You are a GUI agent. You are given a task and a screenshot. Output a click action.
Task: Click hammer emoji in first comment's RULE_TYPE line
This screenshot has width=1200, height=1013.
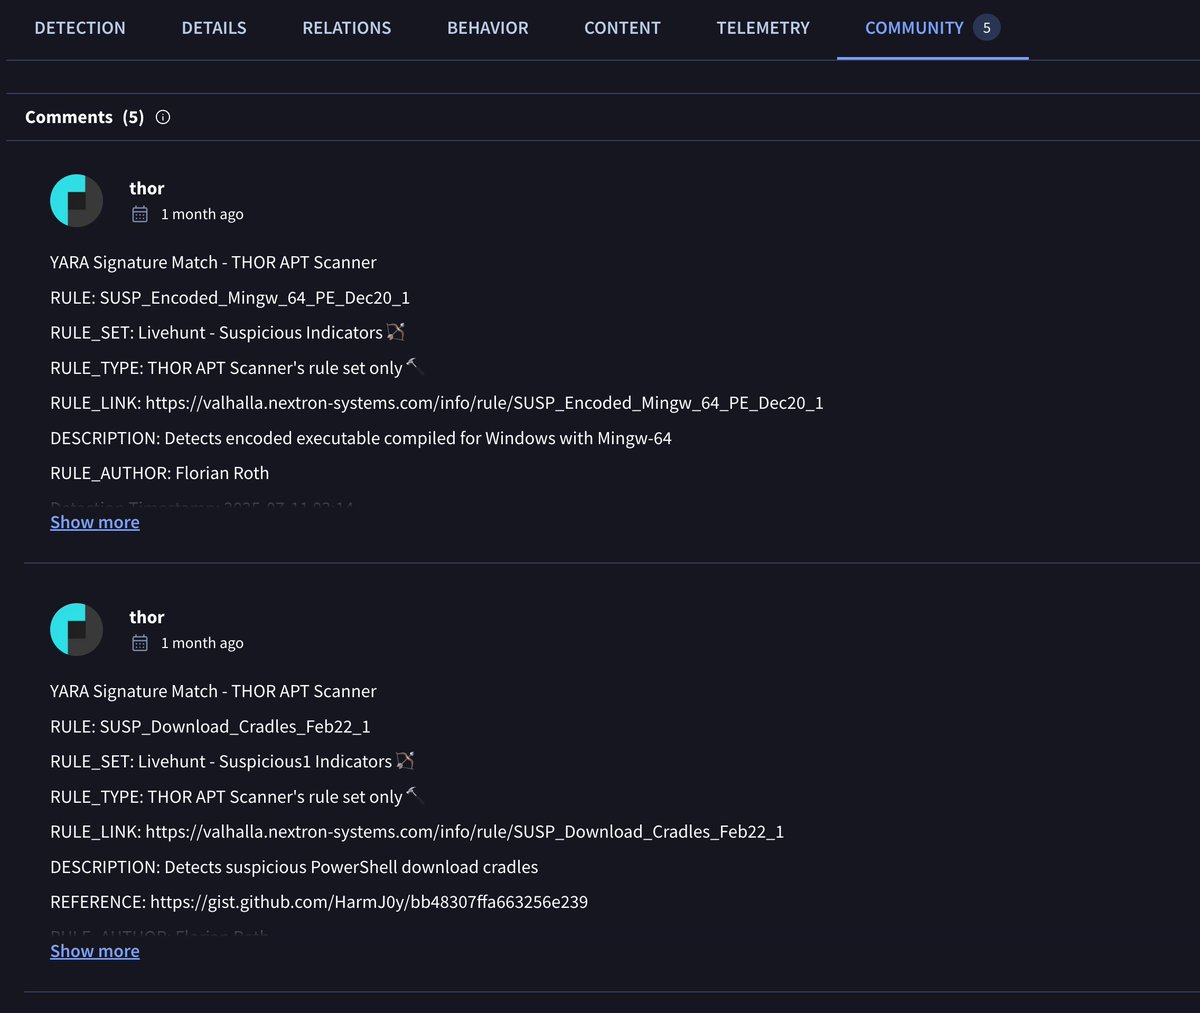415,367
